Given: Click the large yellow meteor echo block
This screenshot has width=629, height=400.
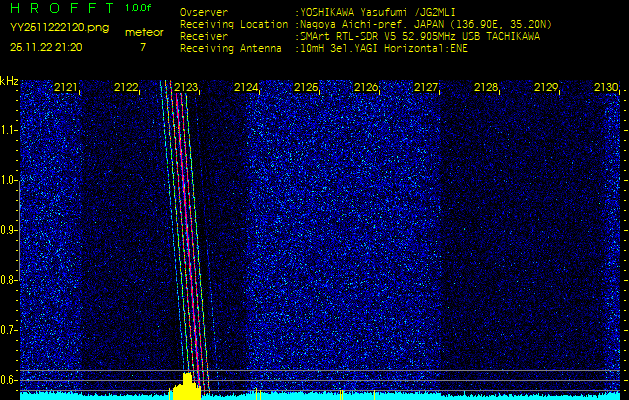Looking at the screenshot, I should 187,388.
